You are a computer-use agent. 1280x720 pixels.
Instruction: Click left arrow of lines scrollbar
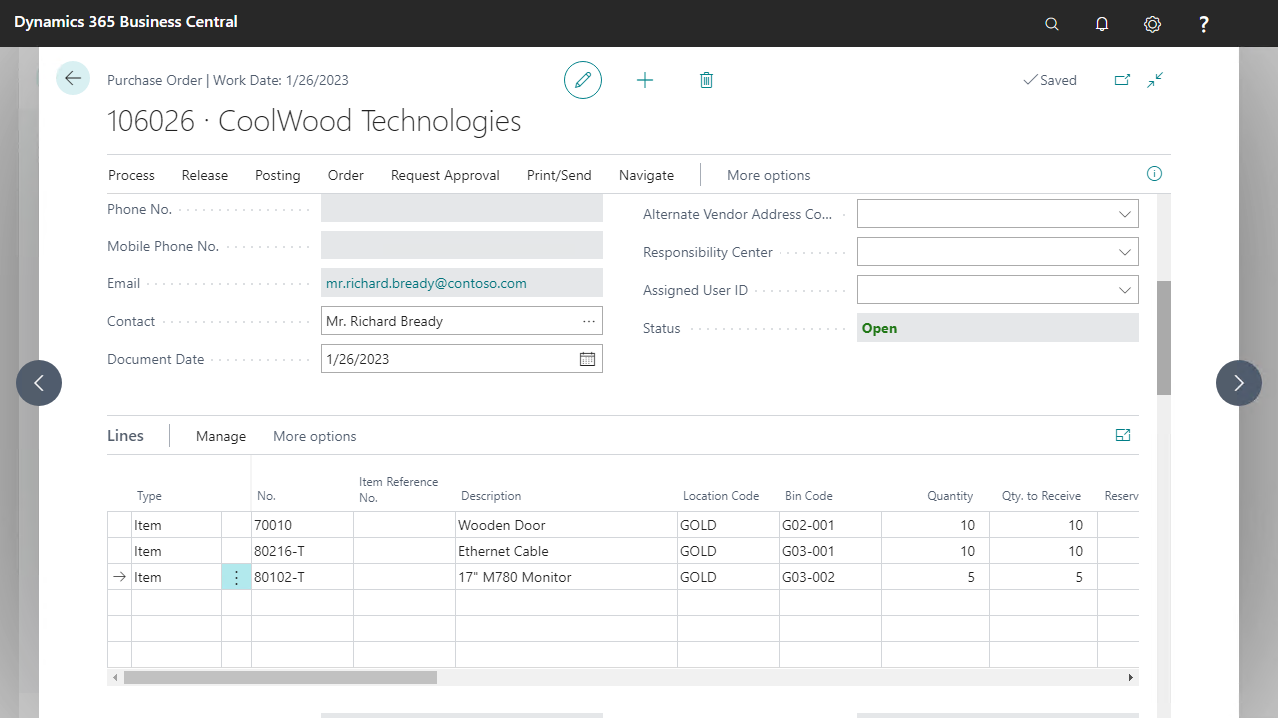(115, 677)
